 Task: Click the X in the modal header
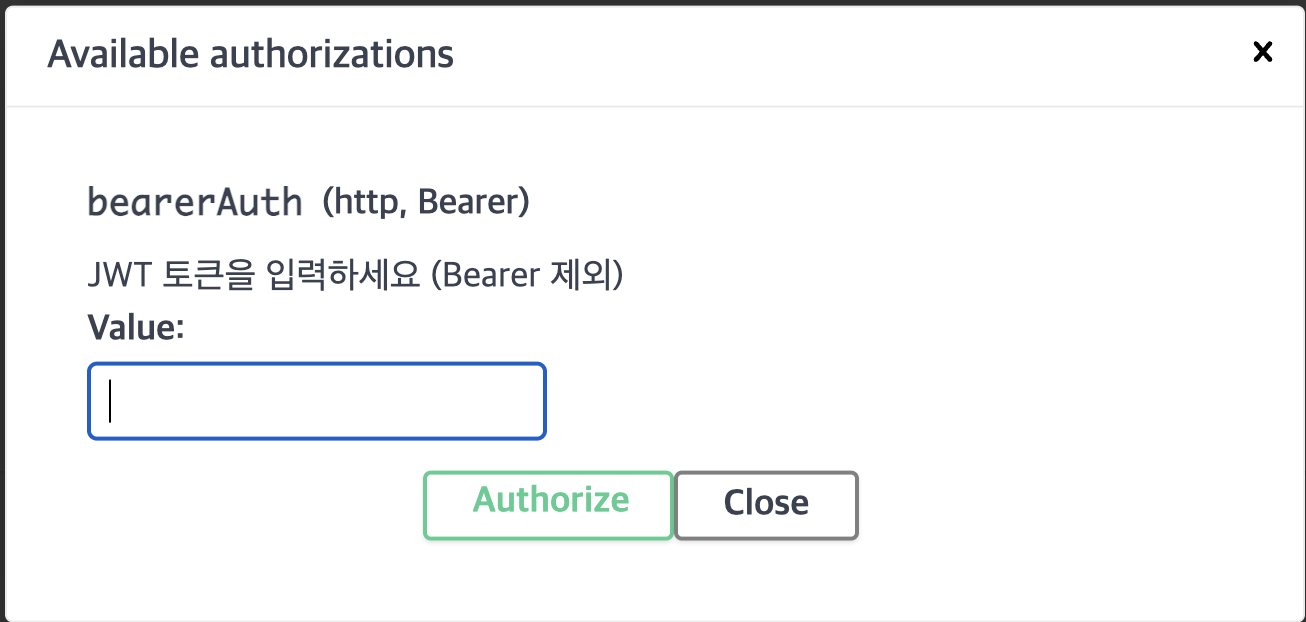(1263, 52)
